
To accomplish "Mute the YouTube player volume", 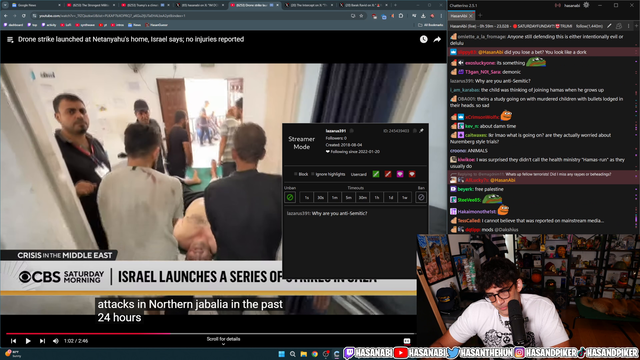I will point(56,341).
